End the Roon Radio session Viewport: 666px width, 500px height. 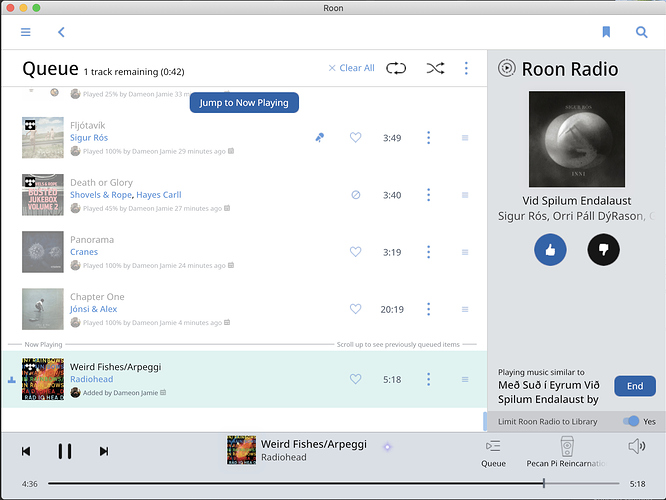point(635,386)
